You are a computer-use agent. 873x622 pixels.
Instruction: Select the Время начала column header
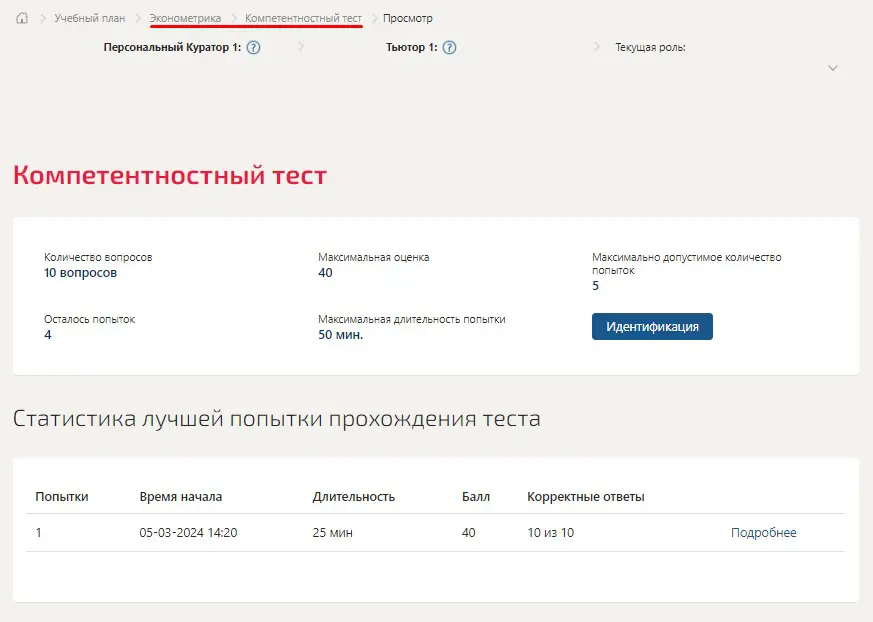[180, 497]
